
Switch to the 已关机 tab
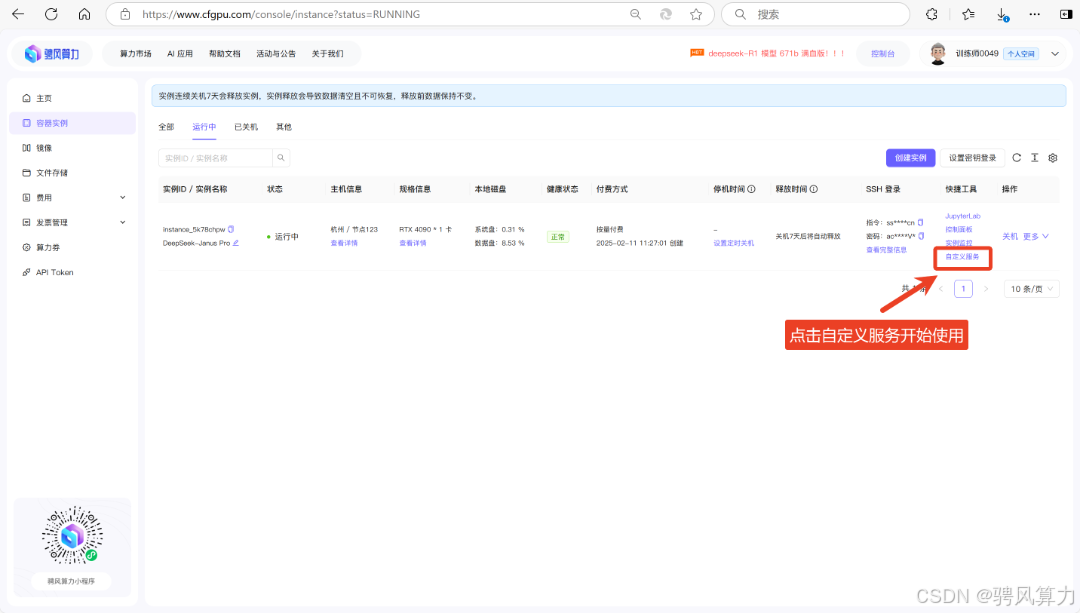[x=246, y=127]
